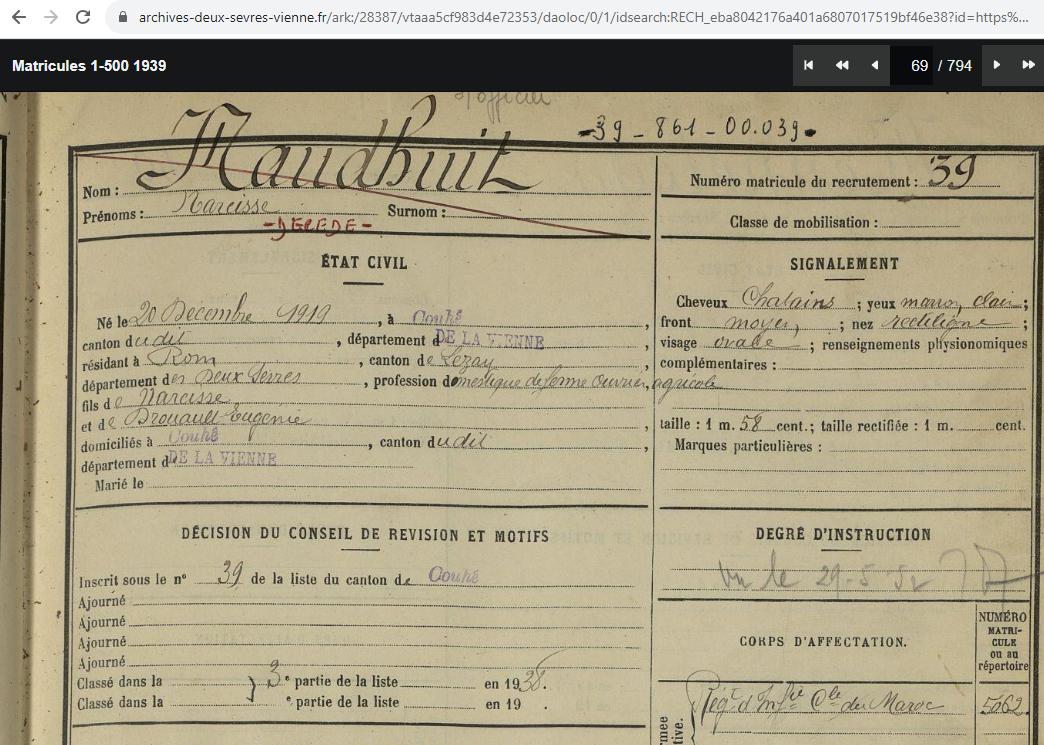Click the 'SIGNALEMENT' heading on the document
1044x745 pixels.
pyautogui.click(x=844, y=264)
